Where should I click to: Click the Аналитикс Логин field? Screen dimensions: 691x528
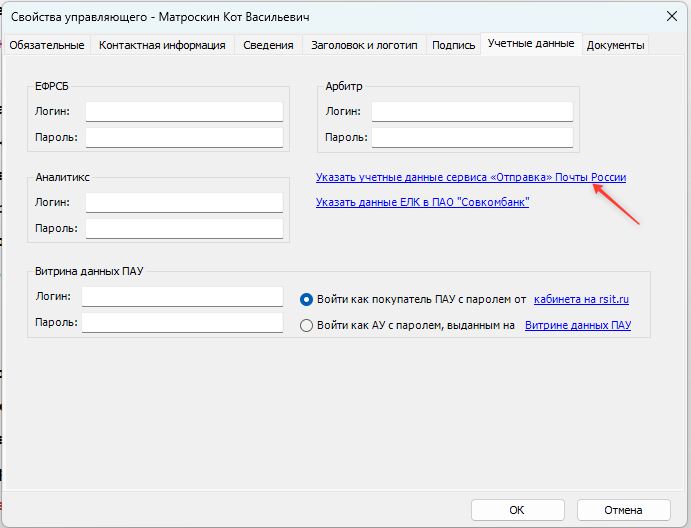point(184,202)
